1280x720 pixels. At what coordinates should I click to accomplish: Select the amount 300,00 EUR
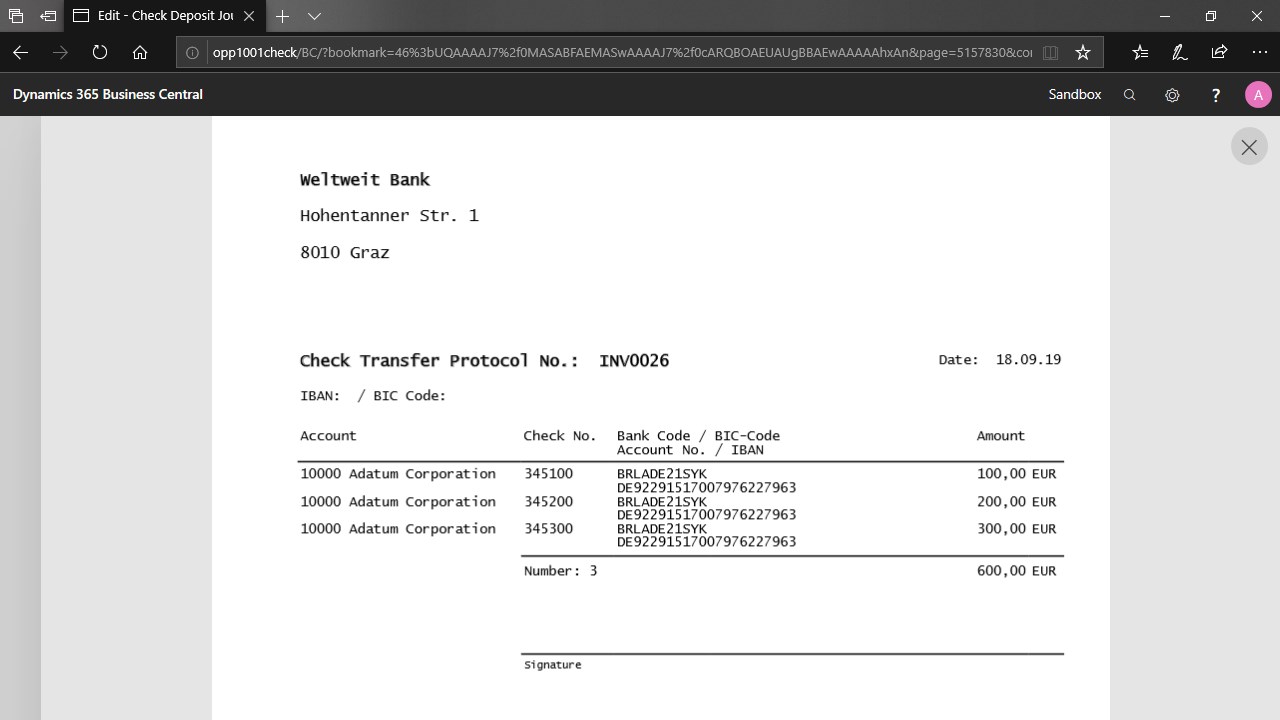pos(1016,529)
